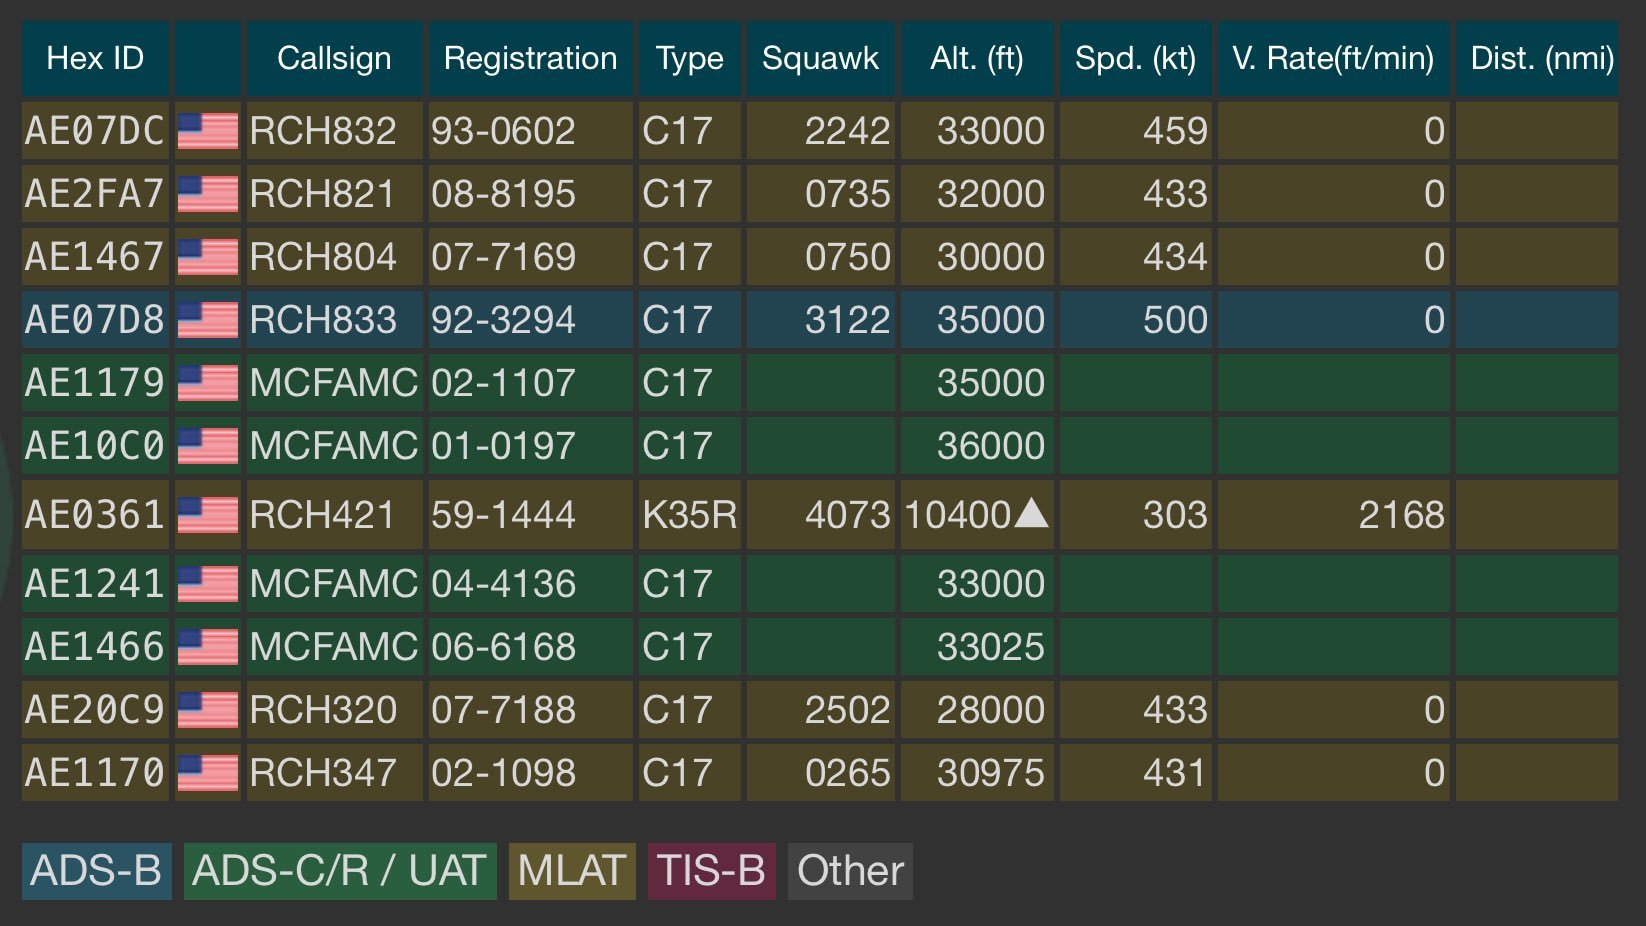Click the flag icon in the RCH421 row
Image resolution: width=1646 pixels, height=926 pixels.
[x=208, y=515]
